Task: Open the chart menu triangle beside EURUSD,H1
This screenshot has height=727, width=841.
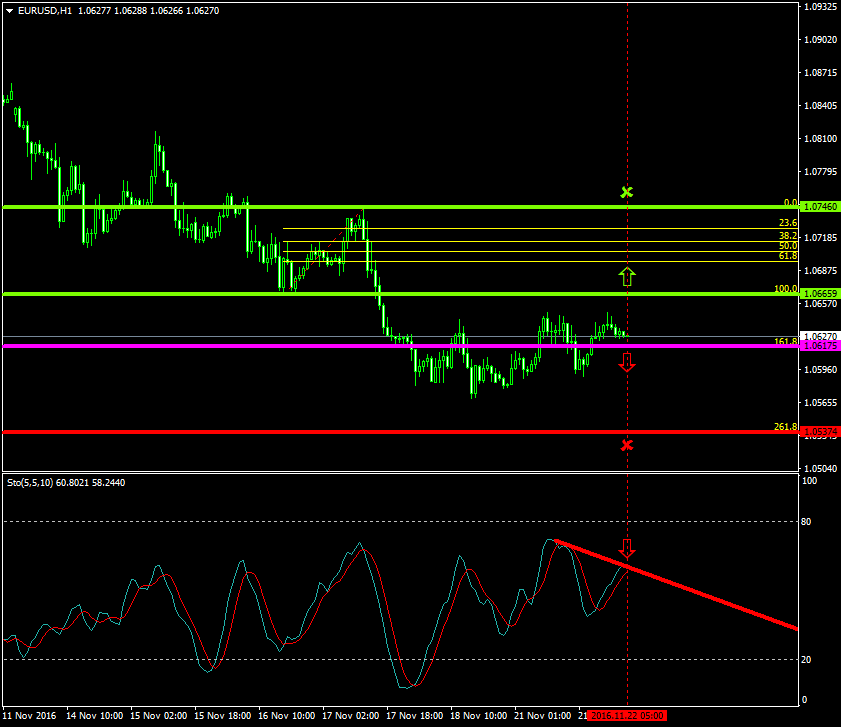Action: (x=9, y=10)
